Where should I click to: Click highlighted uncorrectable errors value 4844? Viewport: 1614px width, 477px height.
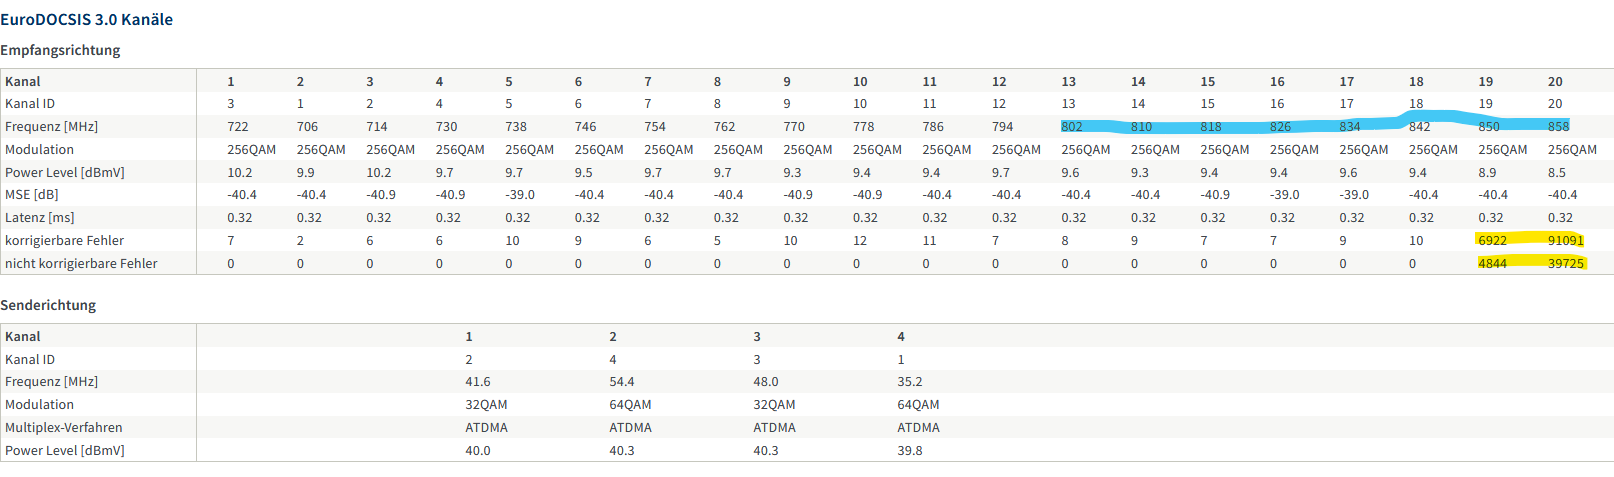(x=1492, y=263)
